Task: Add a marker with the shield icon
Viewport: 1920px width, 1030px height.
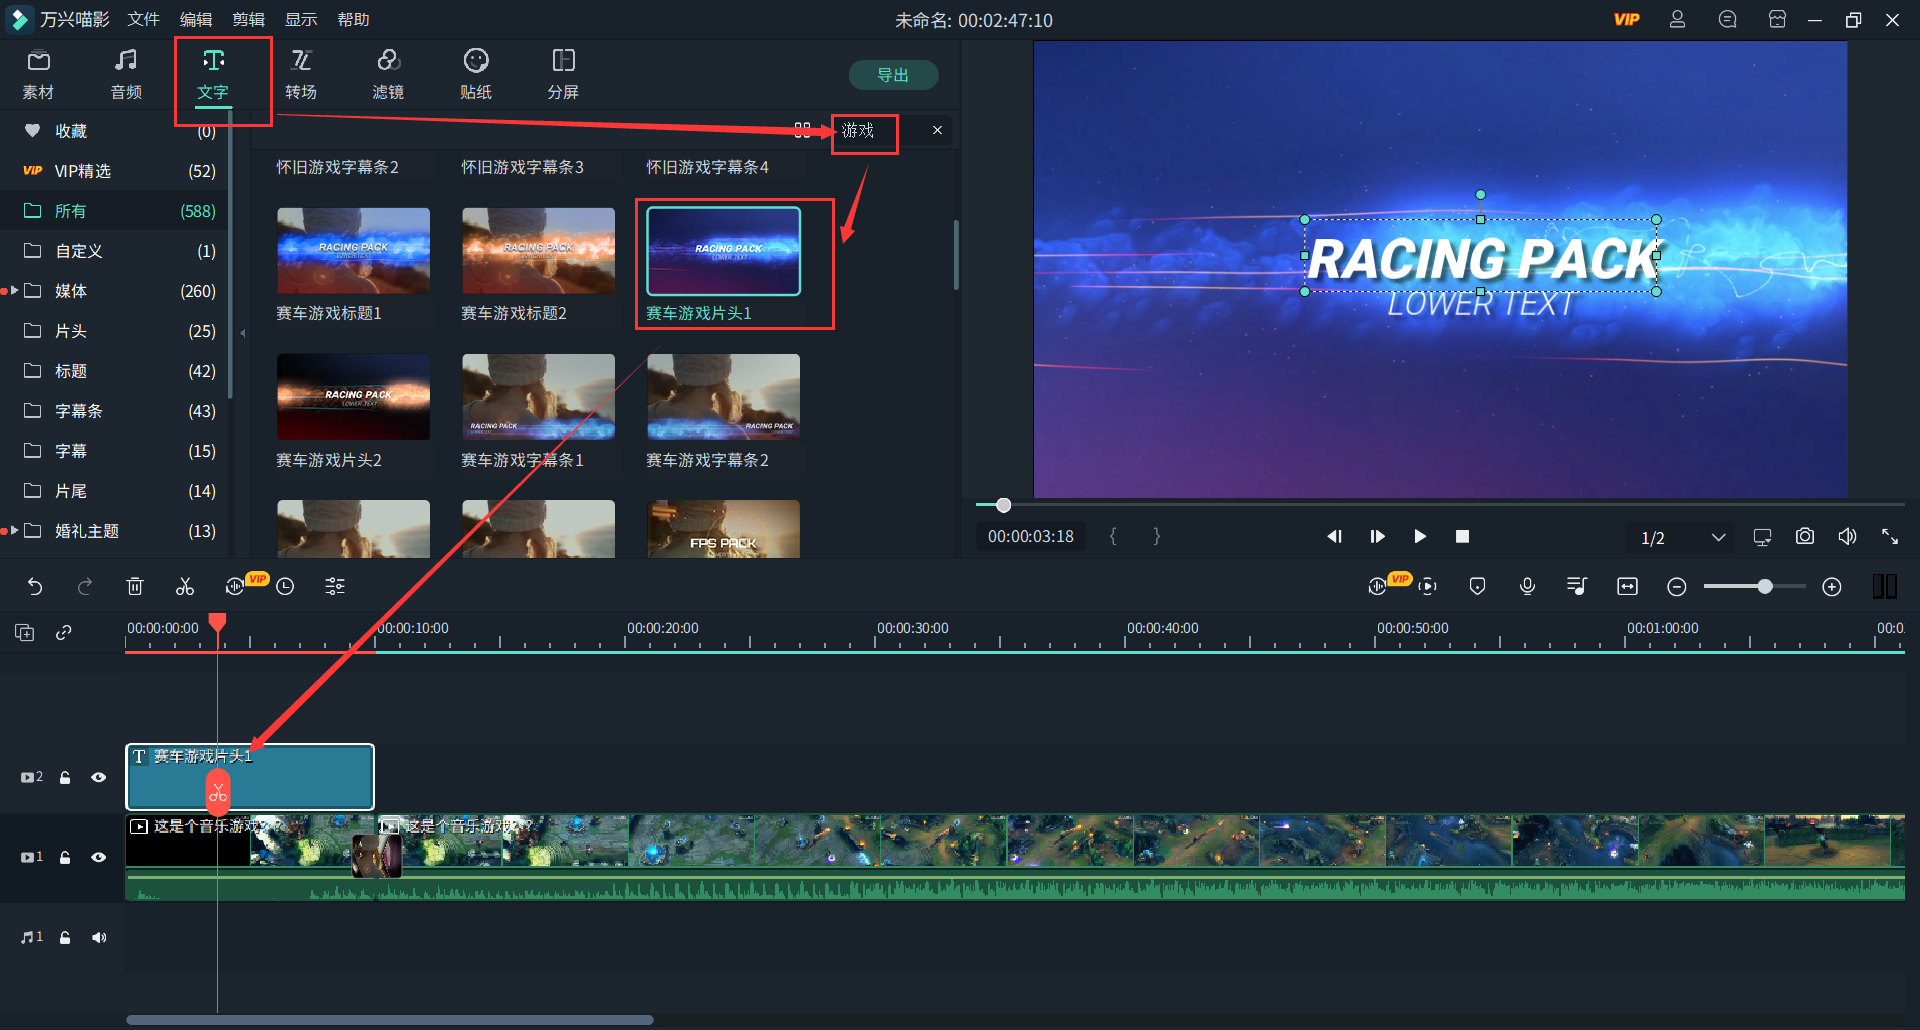Action: (x=1477, y=587)
